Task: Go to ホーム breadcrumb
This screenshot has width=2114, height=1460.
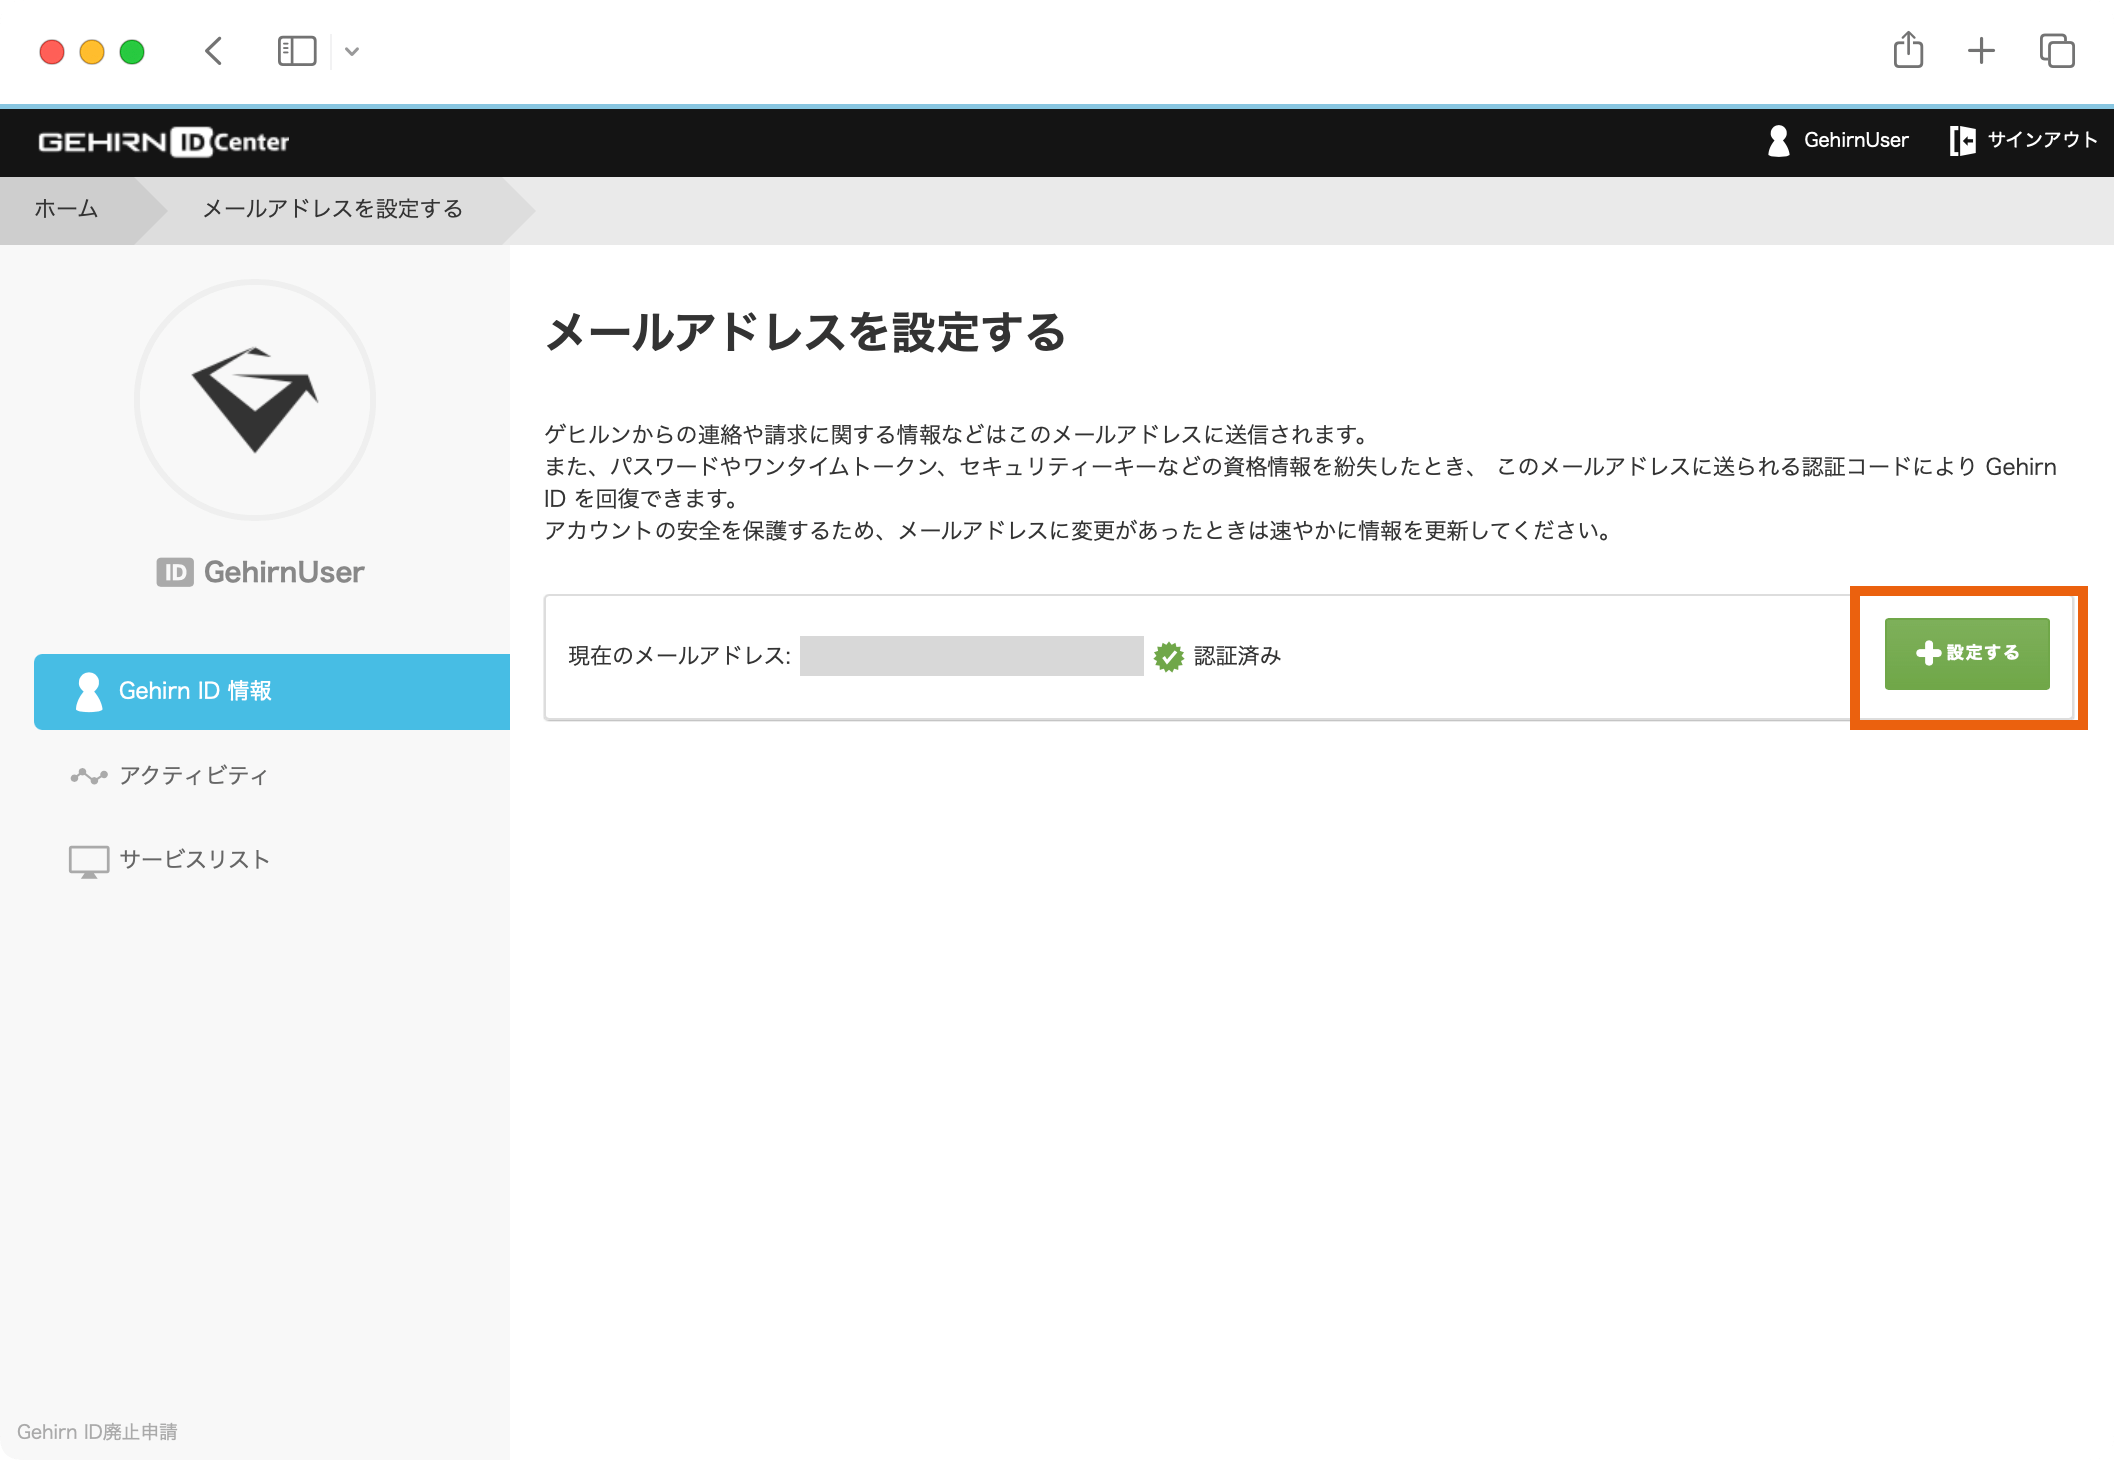Action: 66,209
